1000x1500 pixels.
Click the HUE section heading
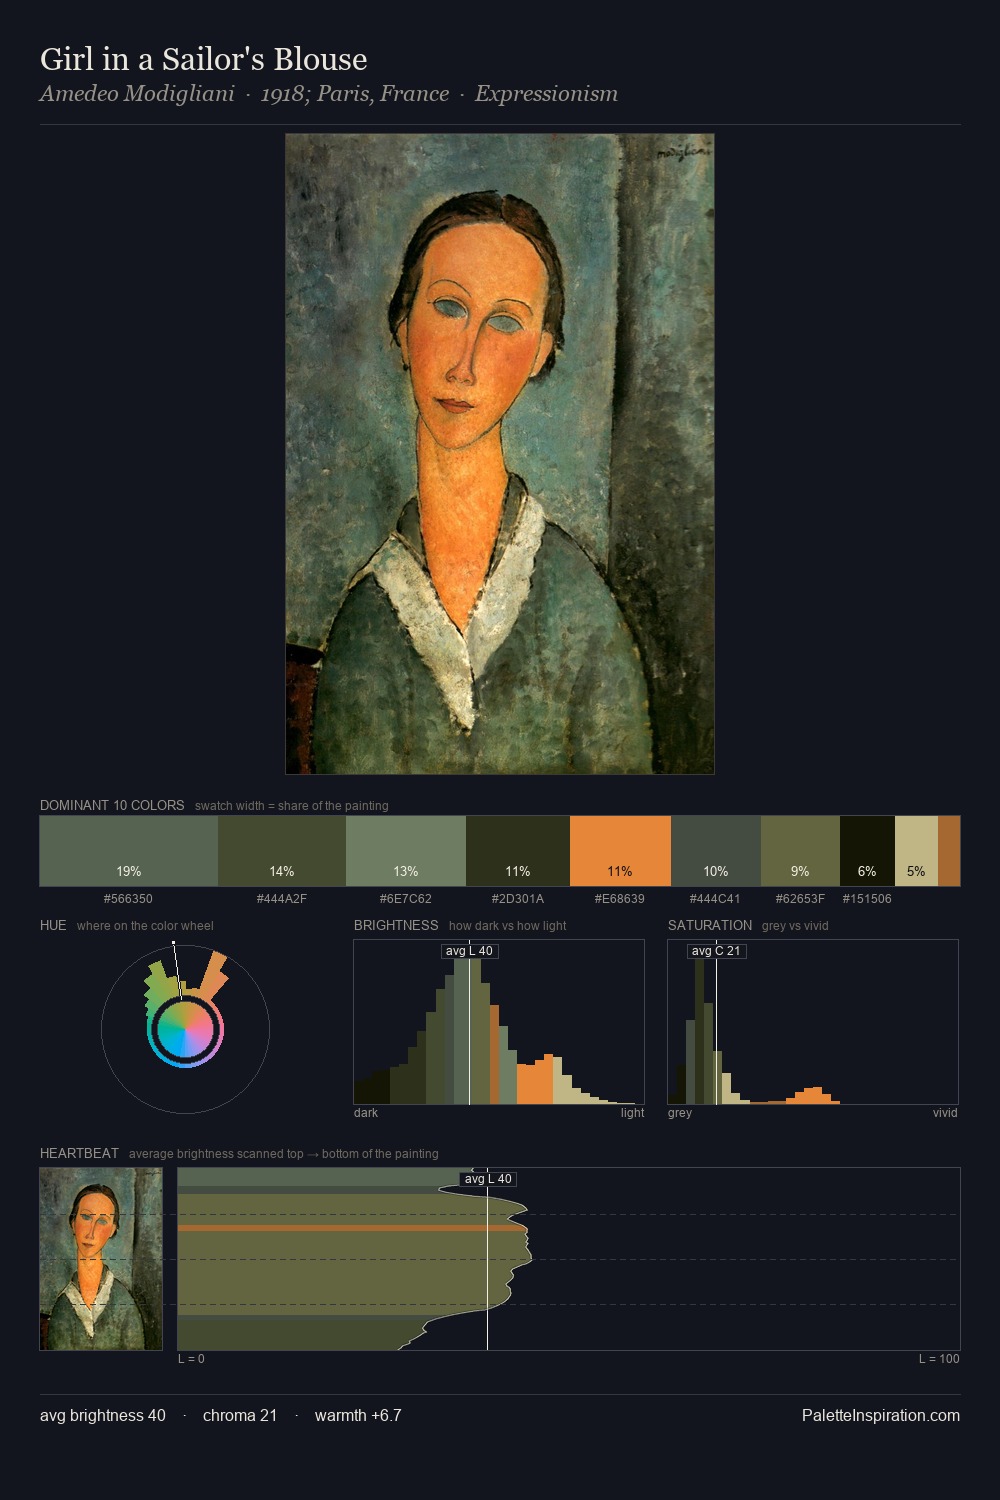pos(53,925)
